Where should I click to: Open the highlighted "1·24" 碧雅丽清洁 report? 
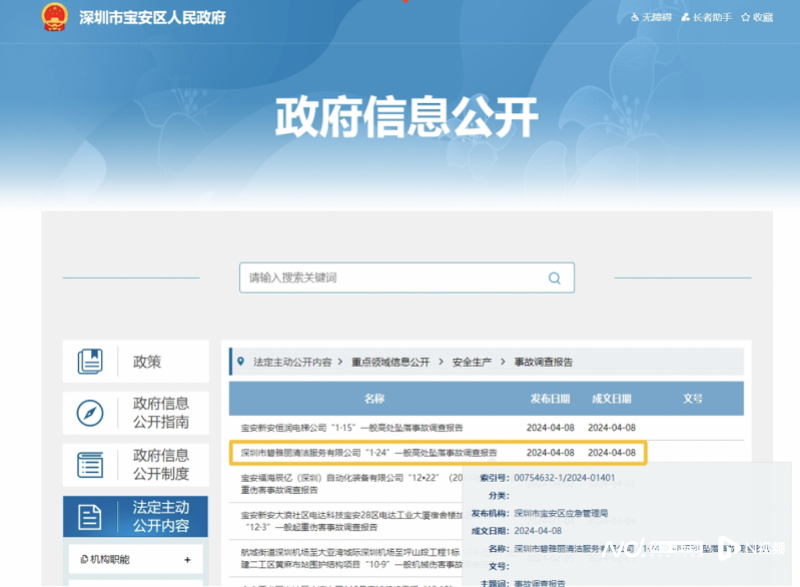pos(368,453)
